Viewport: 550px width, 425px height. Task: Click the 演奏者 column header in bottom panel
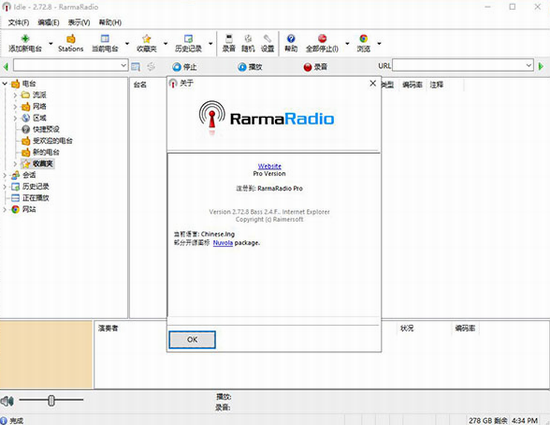pyautogui.click(x=108, y=328)
